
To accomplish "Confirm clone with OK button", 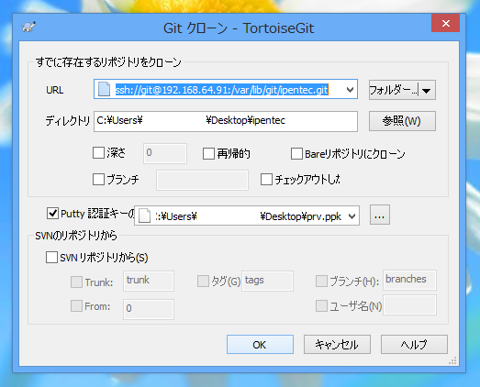I will point(260,344).
